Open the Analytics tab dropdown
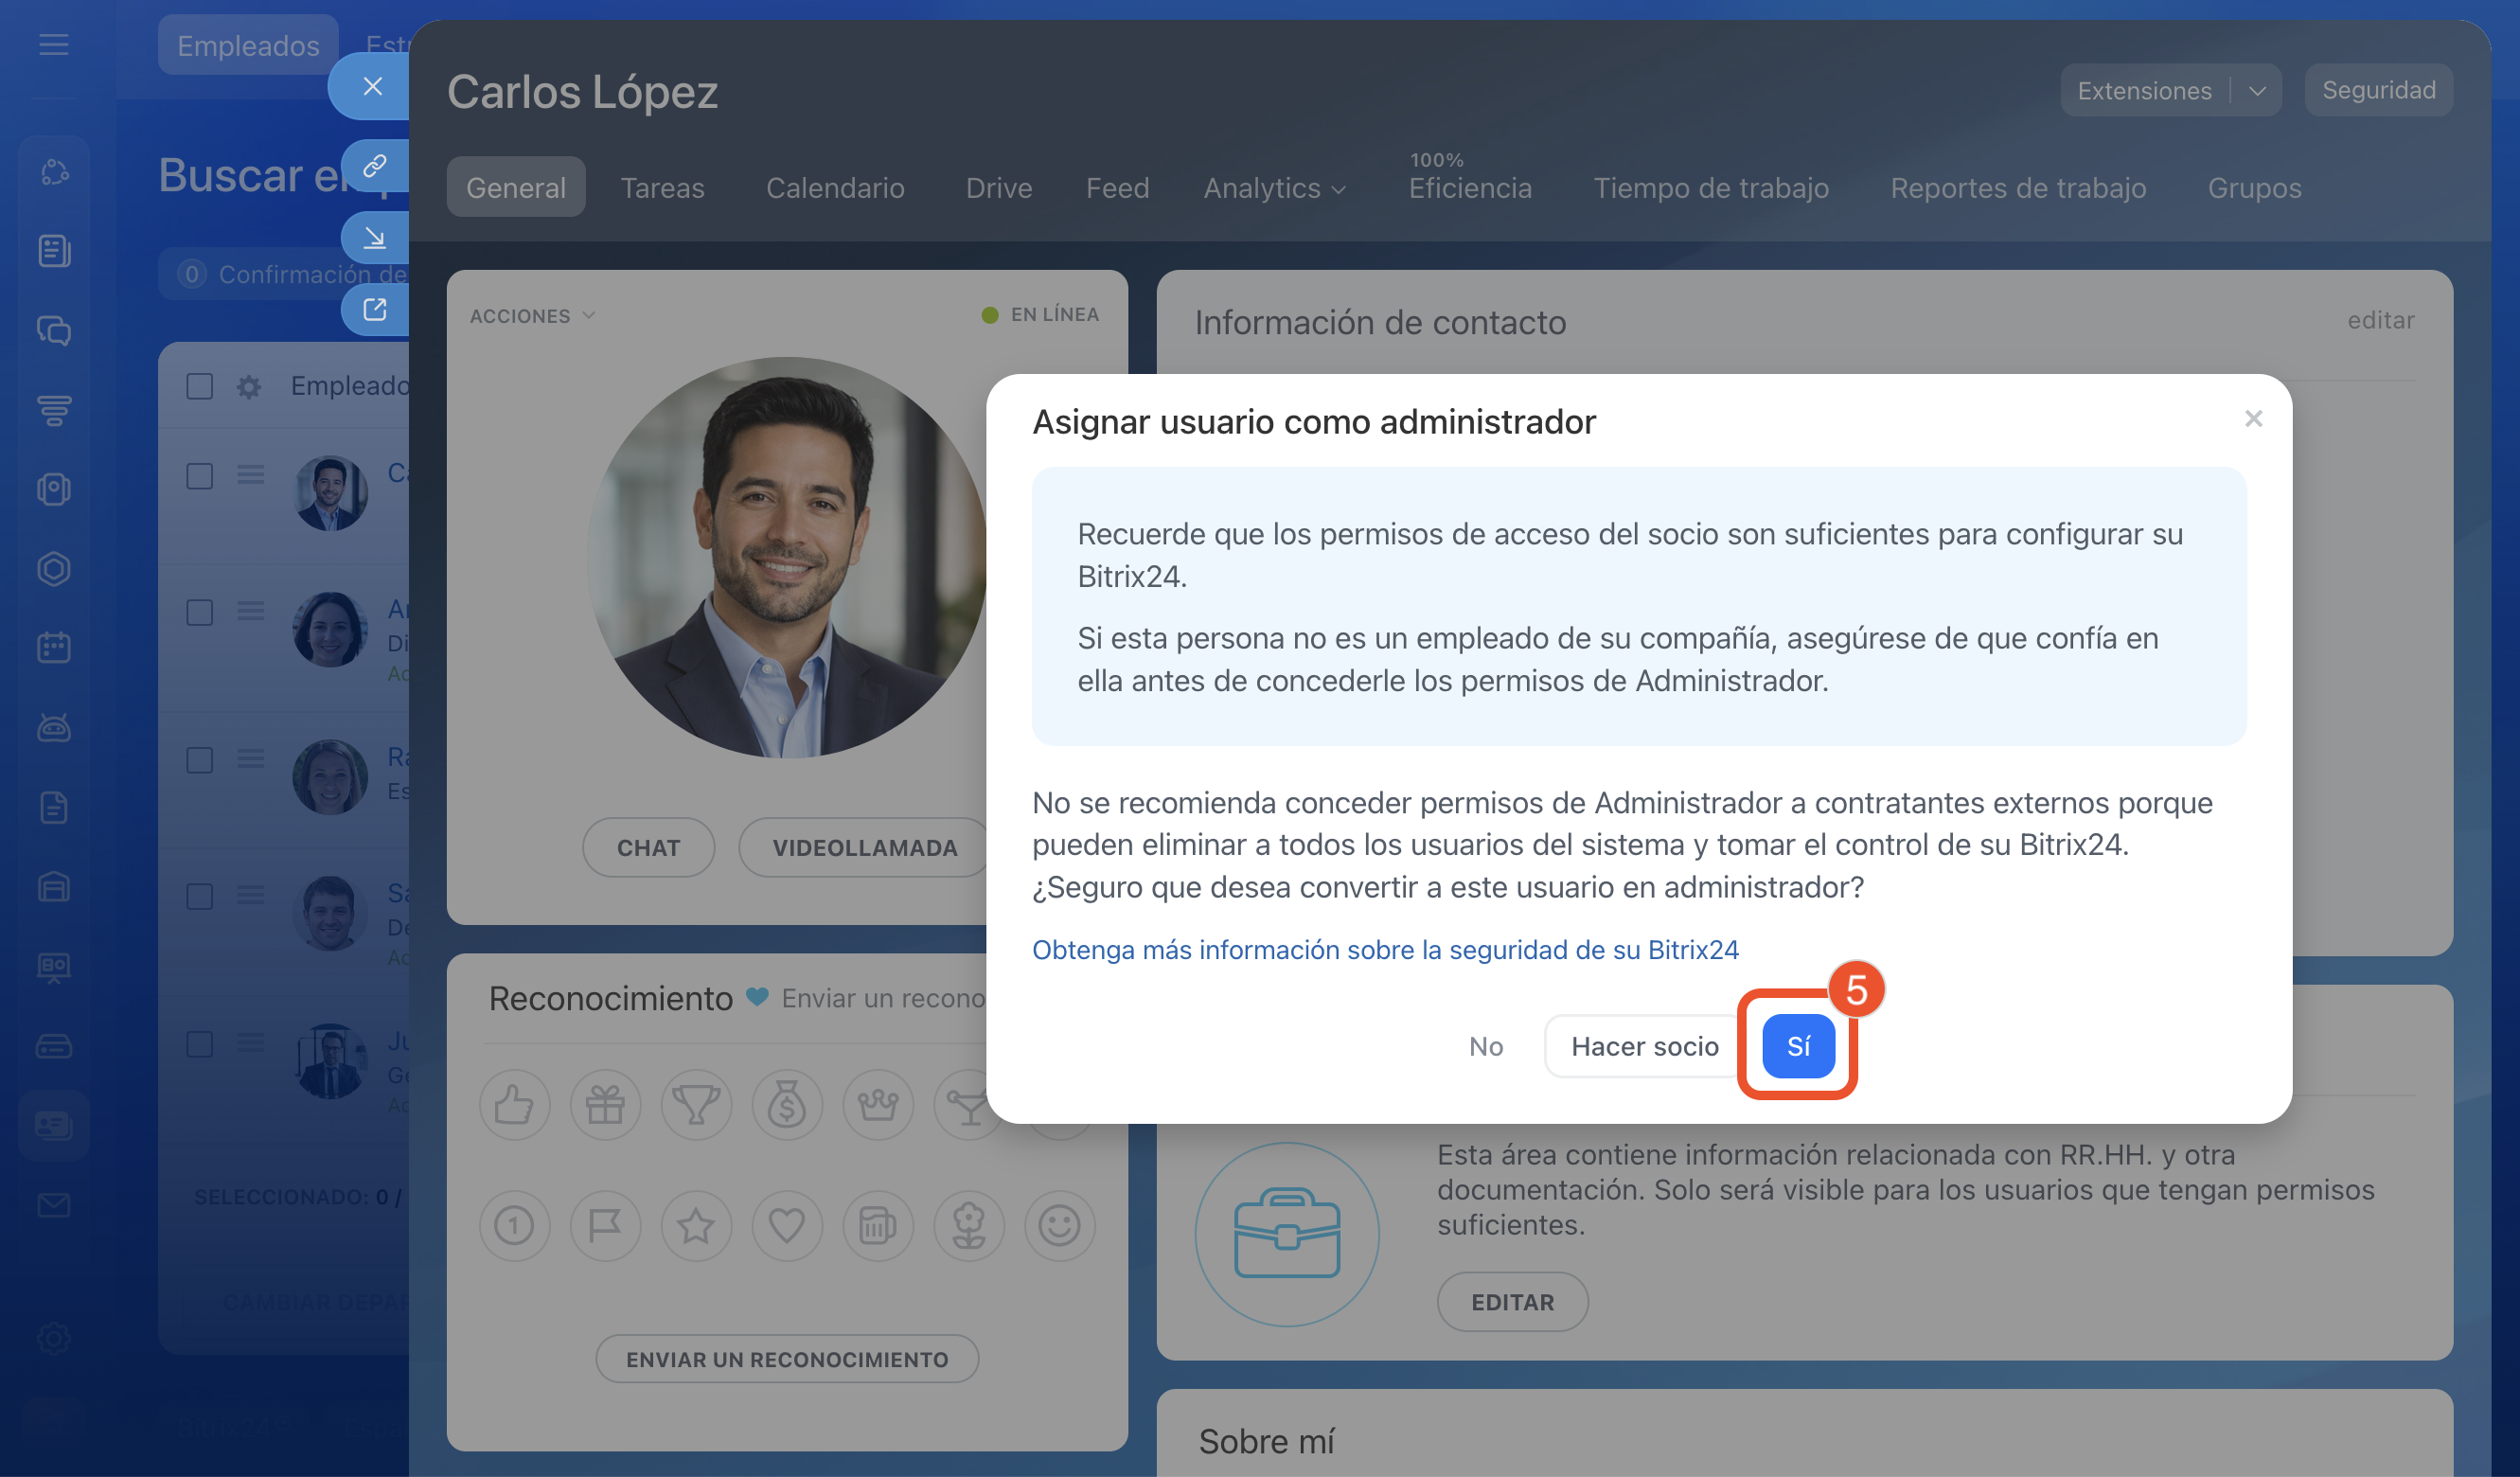2520x1477 pixels. tap(1274, 188)
